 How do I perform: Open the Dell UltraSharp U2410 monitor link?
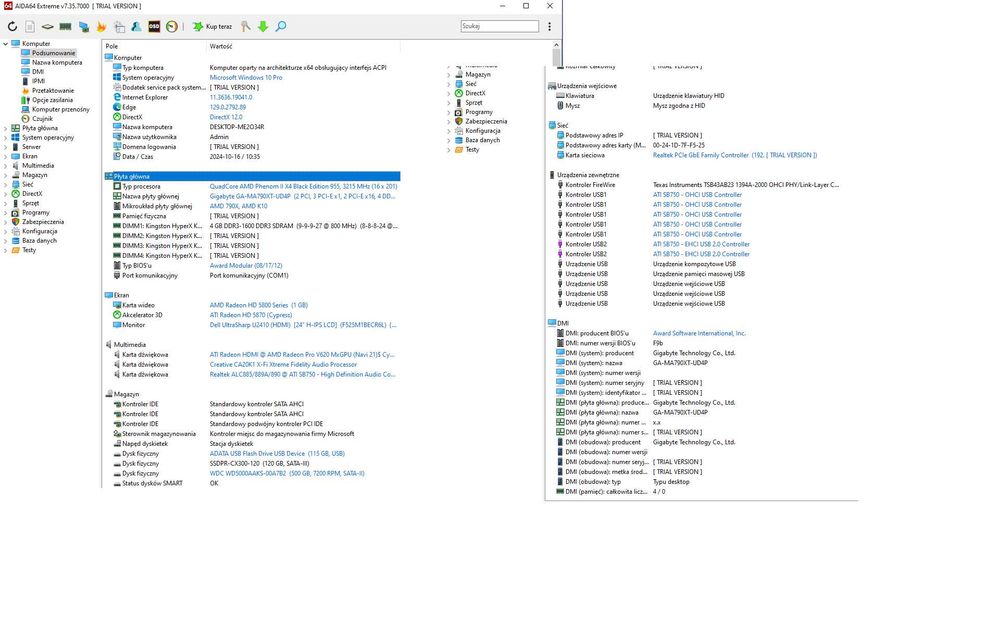pos(303,325)
